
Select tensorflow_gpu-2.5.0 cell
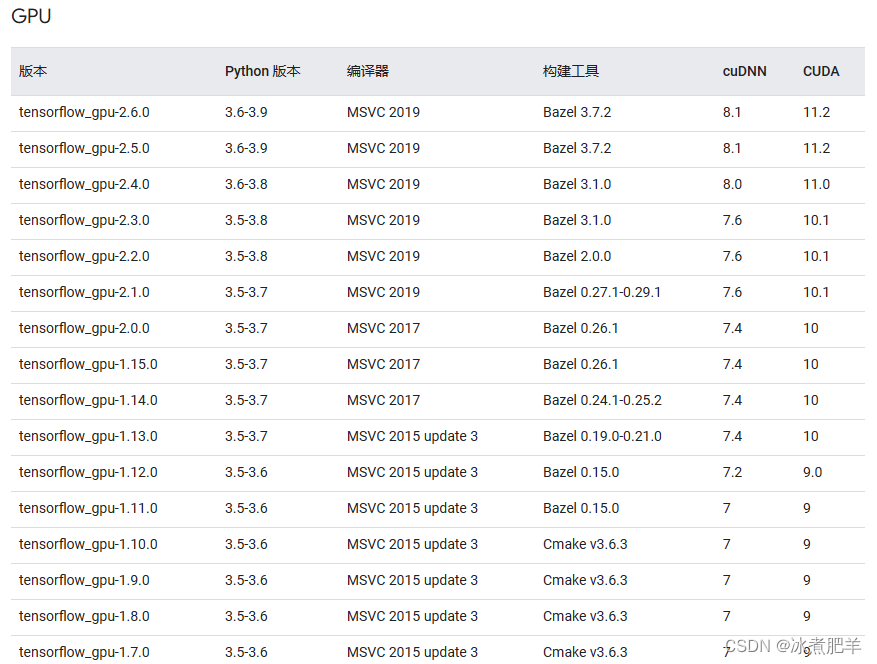(x=84, y=148)
